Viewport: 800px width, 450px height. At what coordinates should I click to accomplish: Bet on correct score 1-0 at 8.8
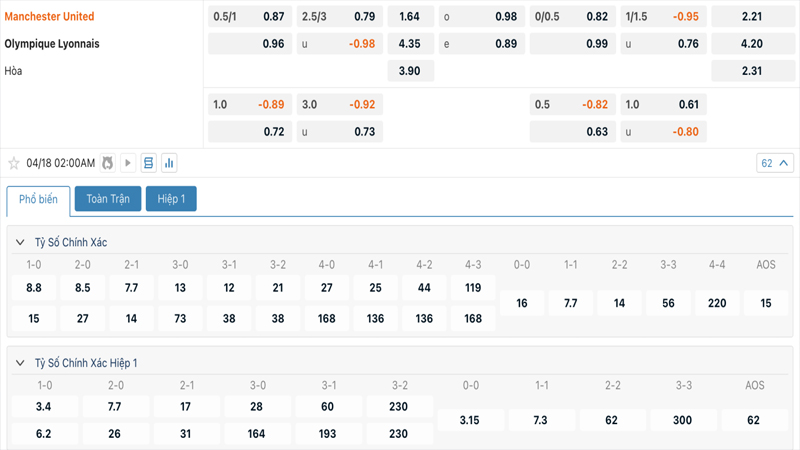[x=34, y=288]
